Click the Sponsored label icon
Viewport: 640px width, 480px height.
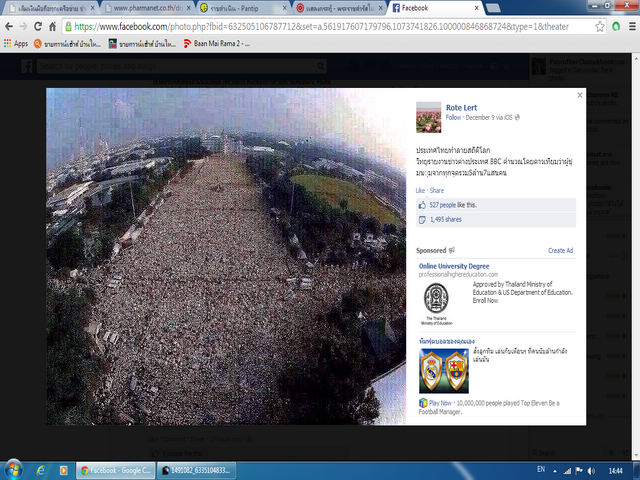(x=452, y=250)
